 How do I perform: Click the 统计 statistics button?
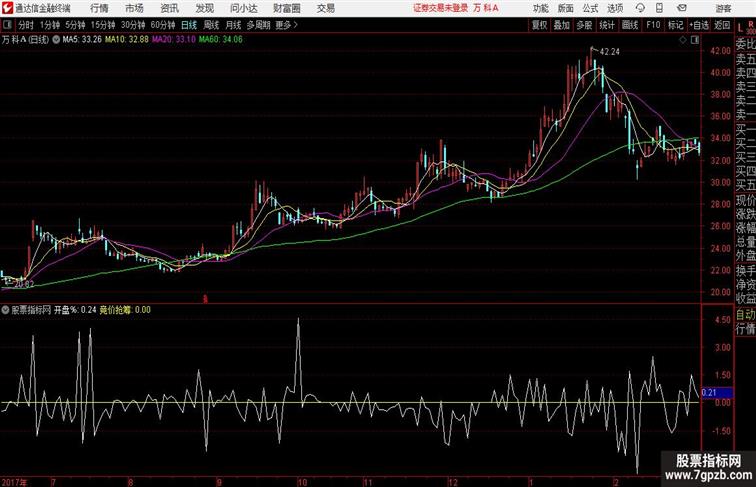607,25
